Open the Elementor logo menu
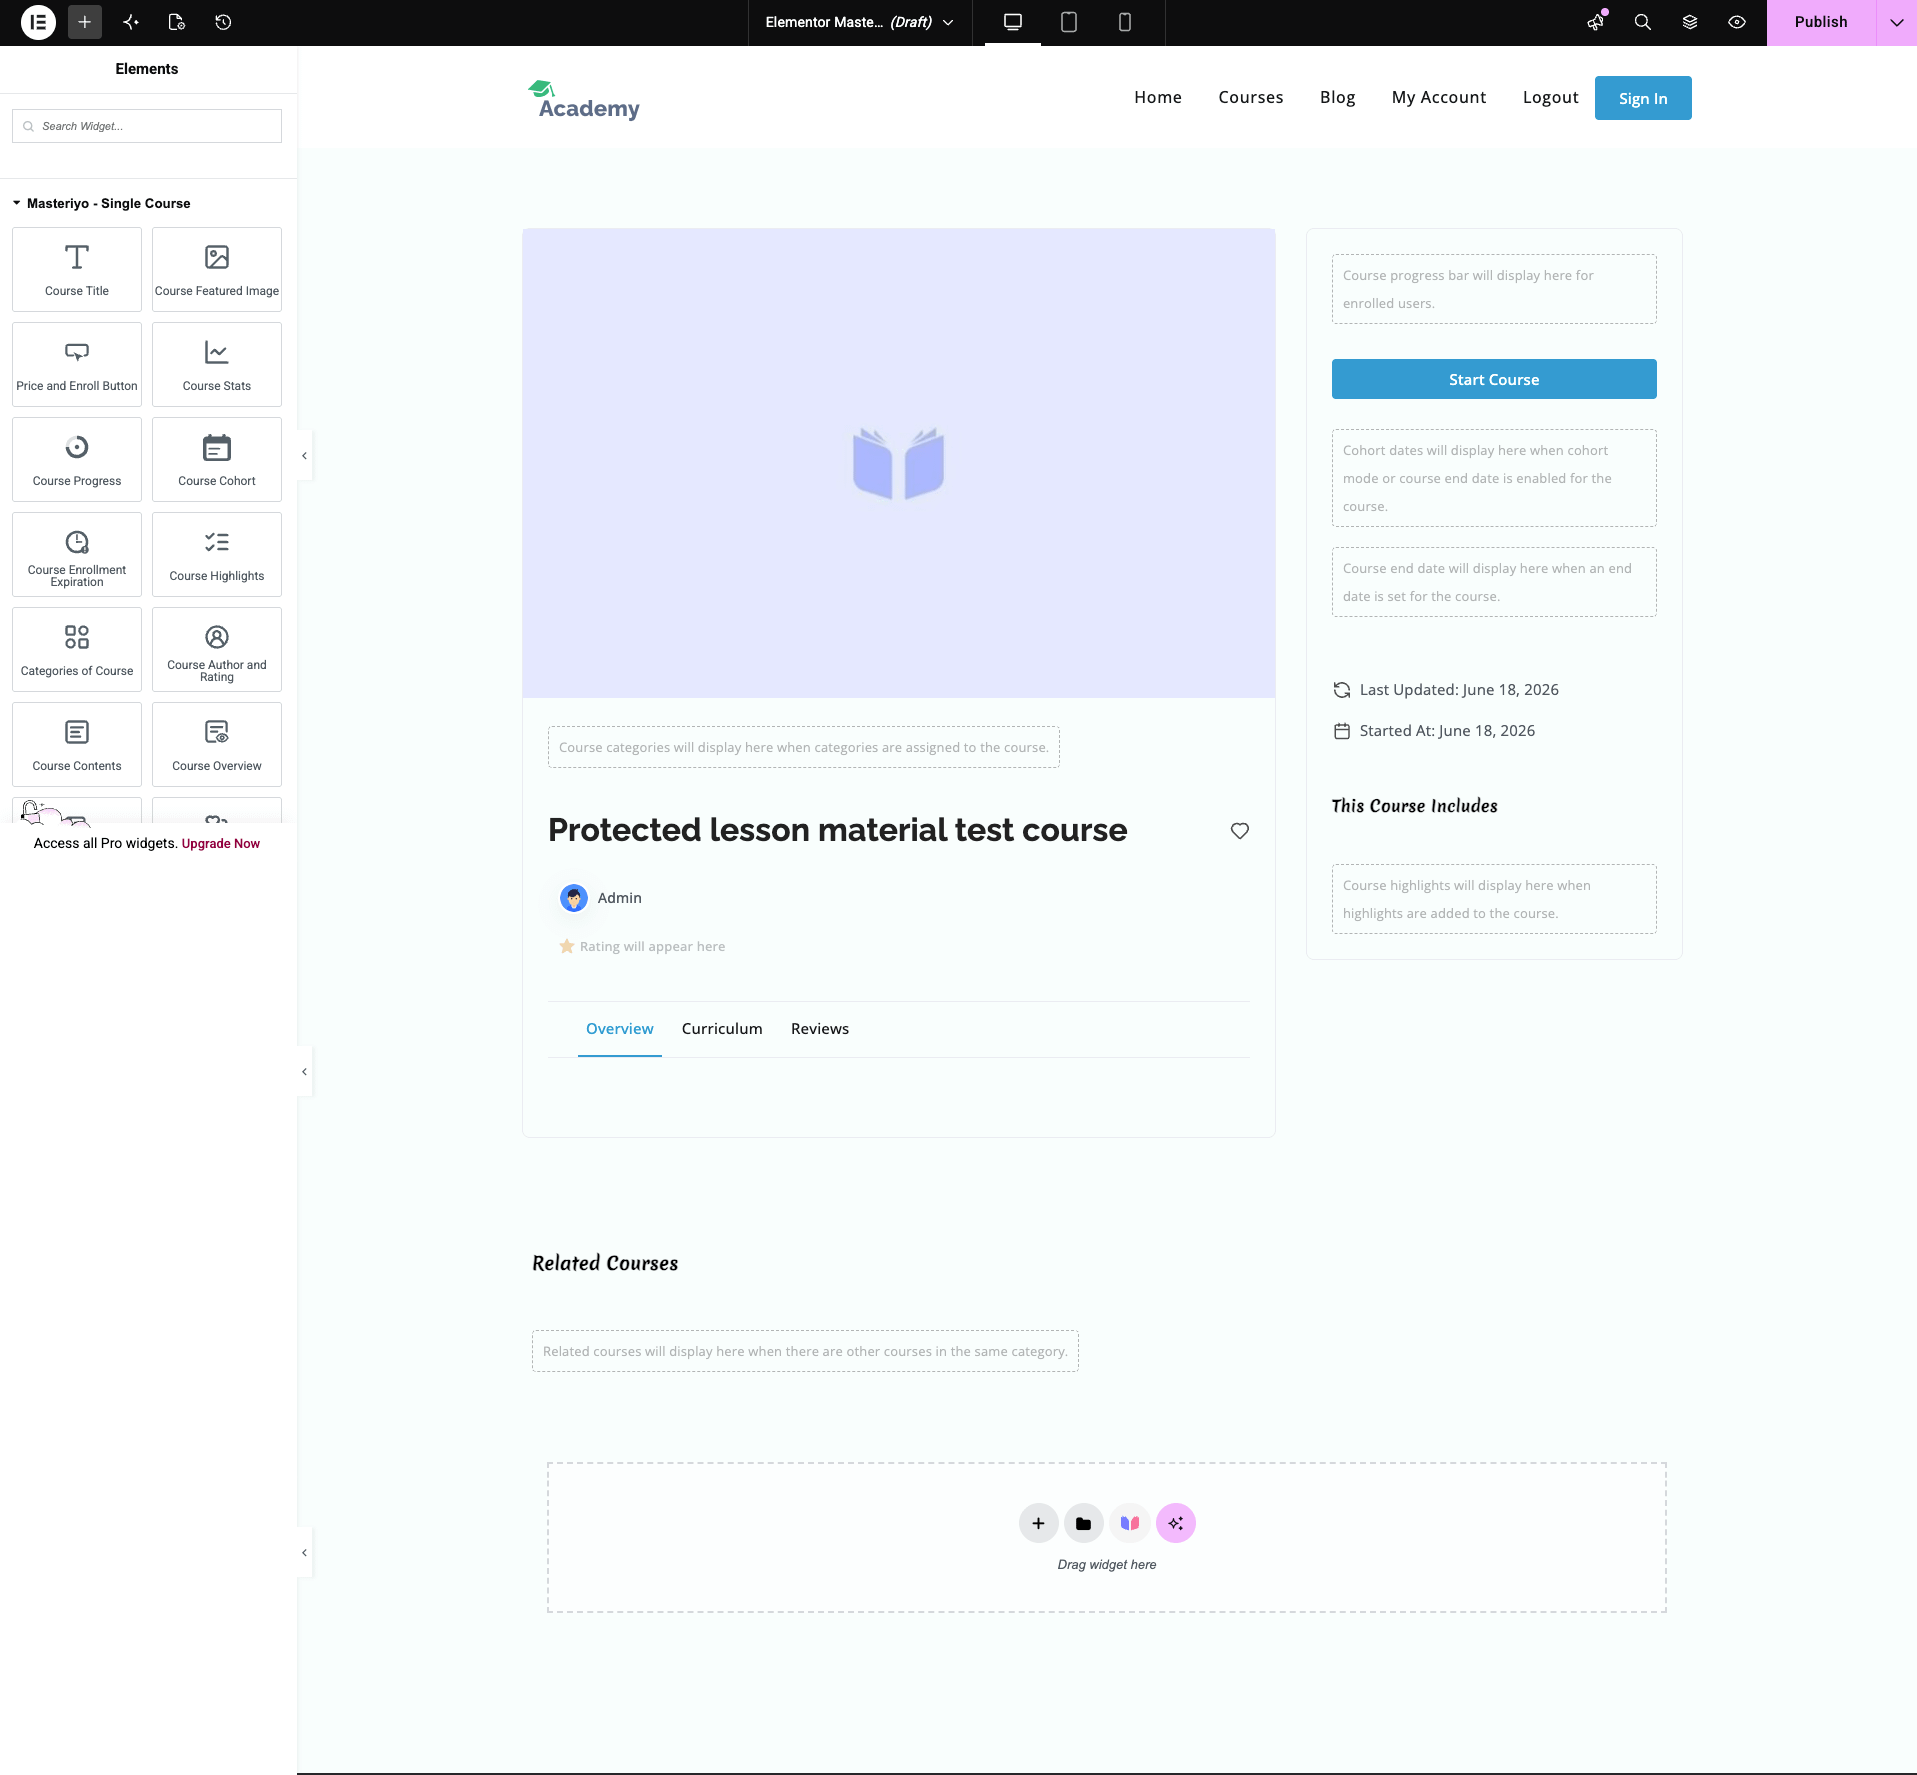Viewport: 1917px width, 1775px height. [38, 22]
